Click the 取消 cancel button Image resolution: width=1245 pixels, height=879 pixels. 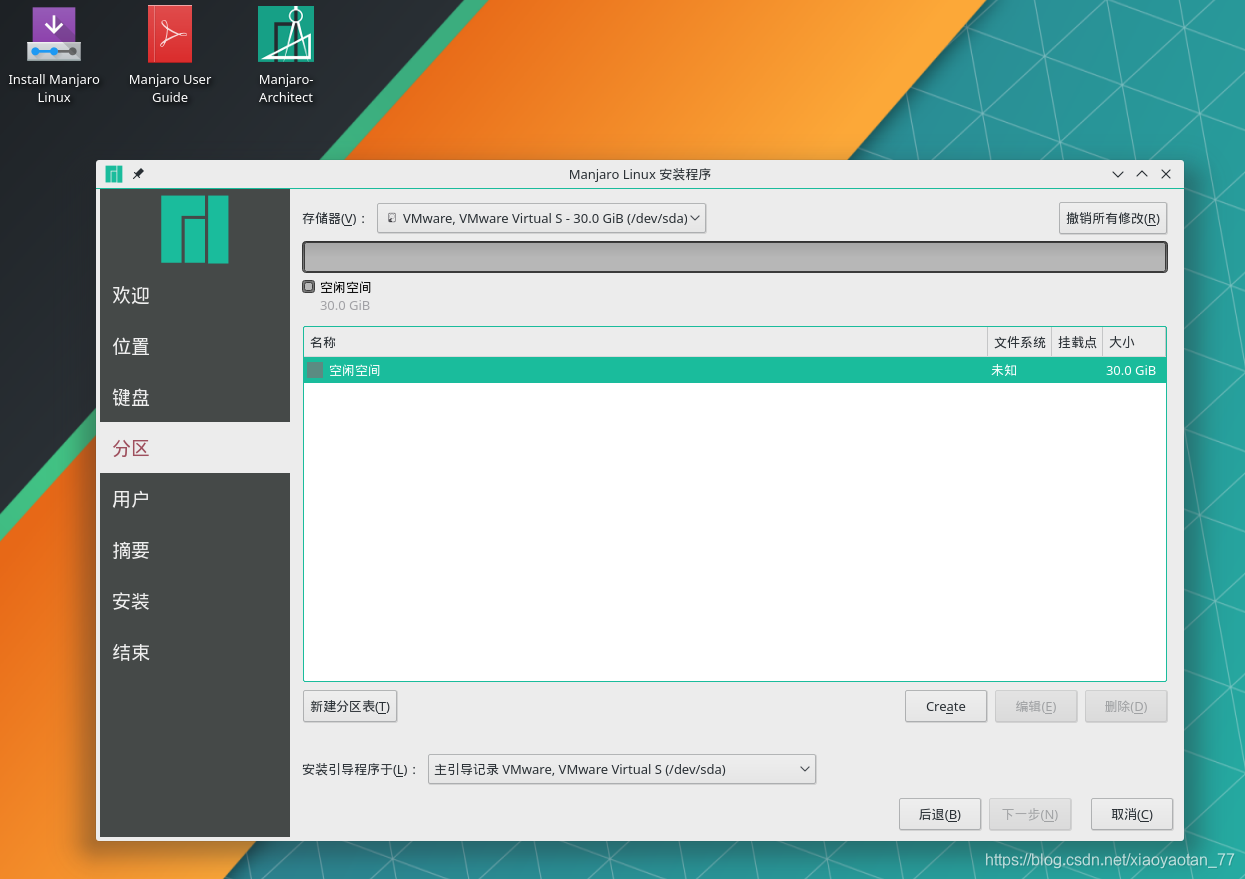point(1132,814)
